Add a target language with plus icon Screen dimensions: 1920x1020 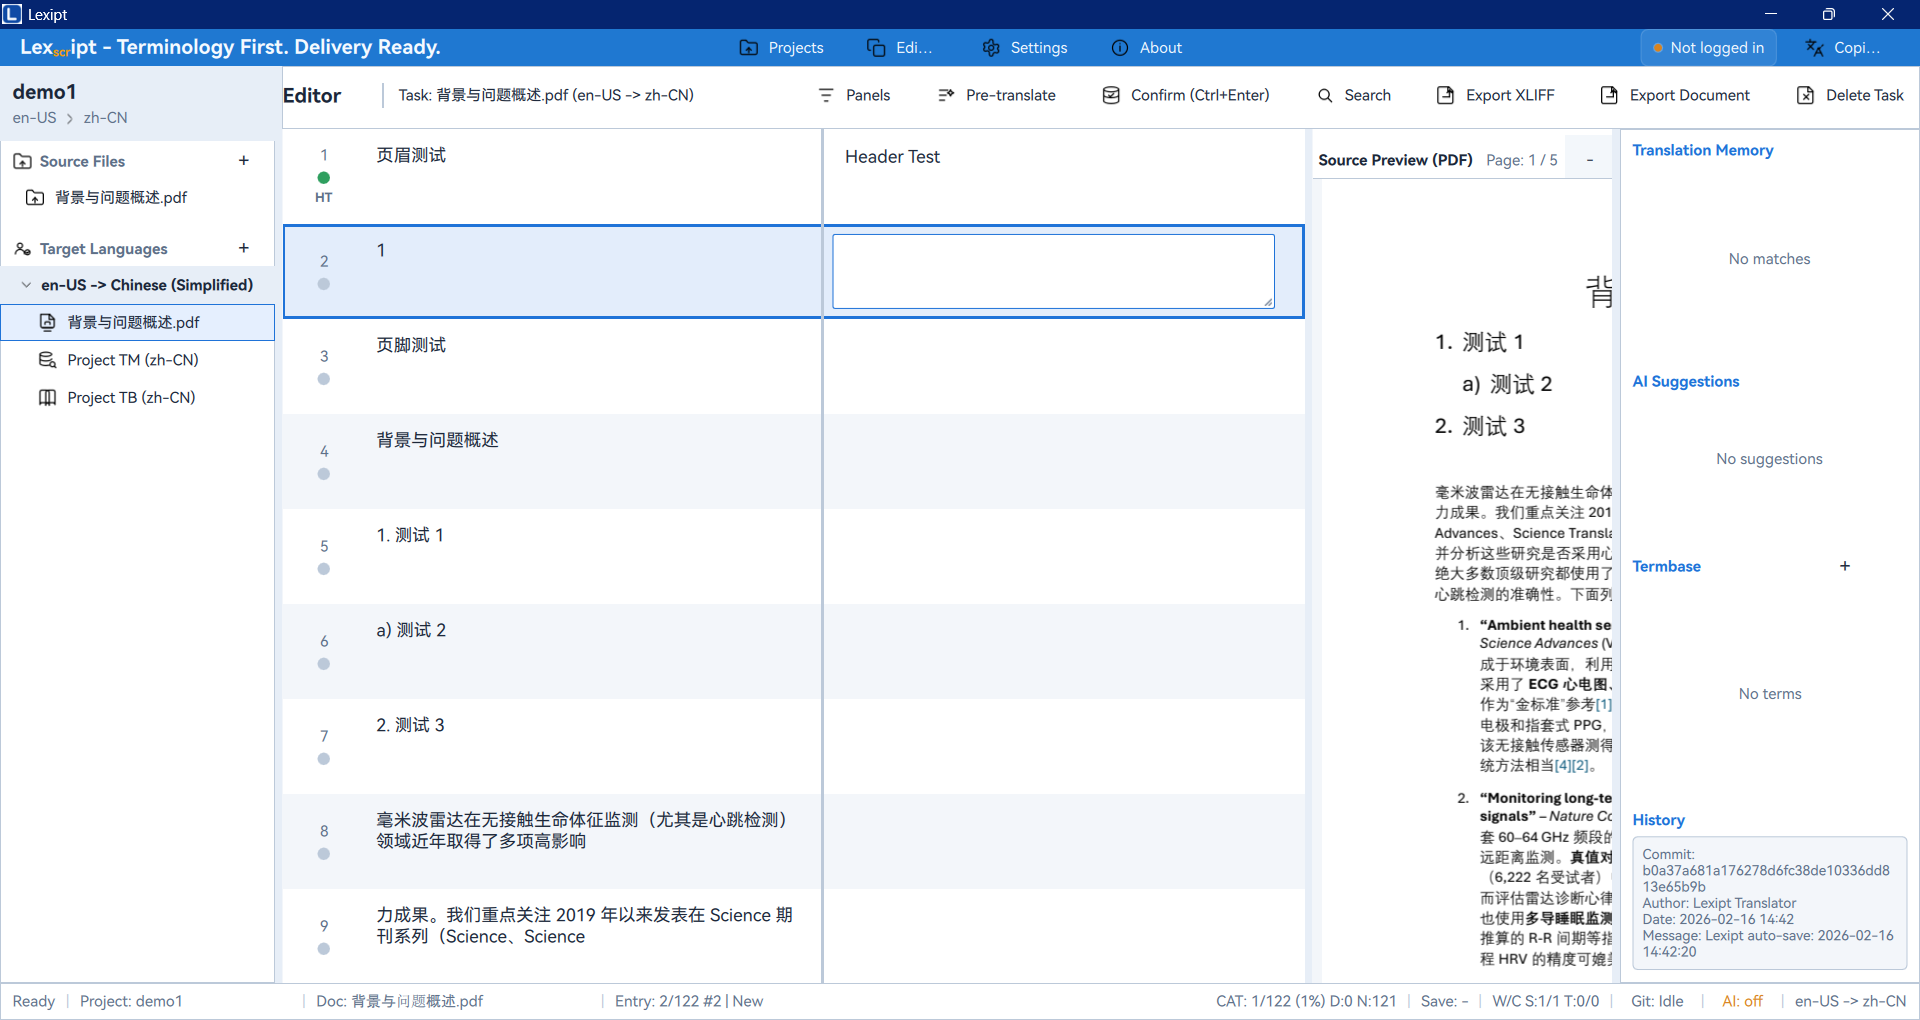[244, 248]
